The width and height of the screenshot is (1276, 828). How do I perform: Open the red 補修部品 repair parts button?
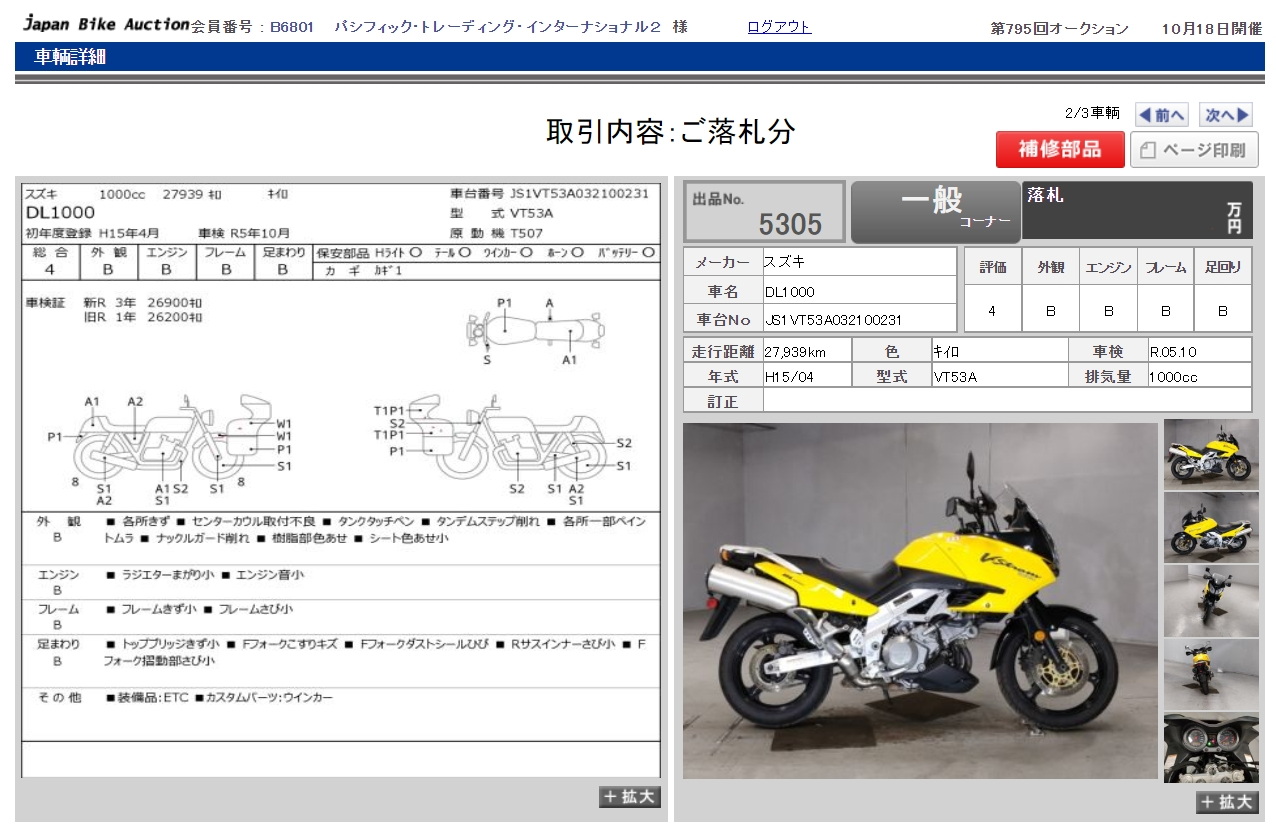click(1059, 150)
